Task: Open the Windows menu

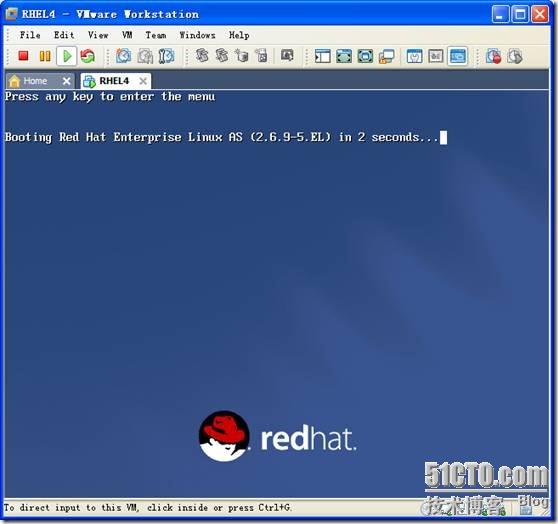Action: click(x=198, y=35)
